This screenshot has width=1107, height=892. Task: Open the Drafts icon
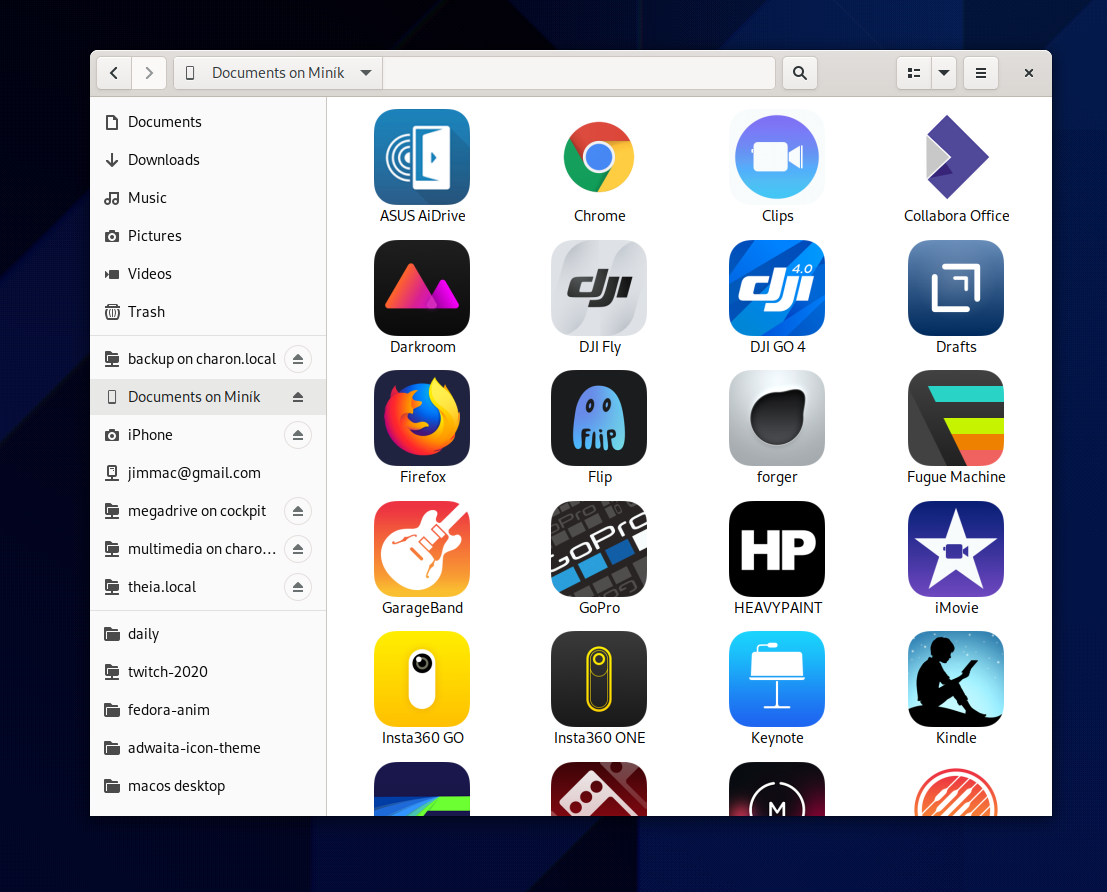[955, 288]
